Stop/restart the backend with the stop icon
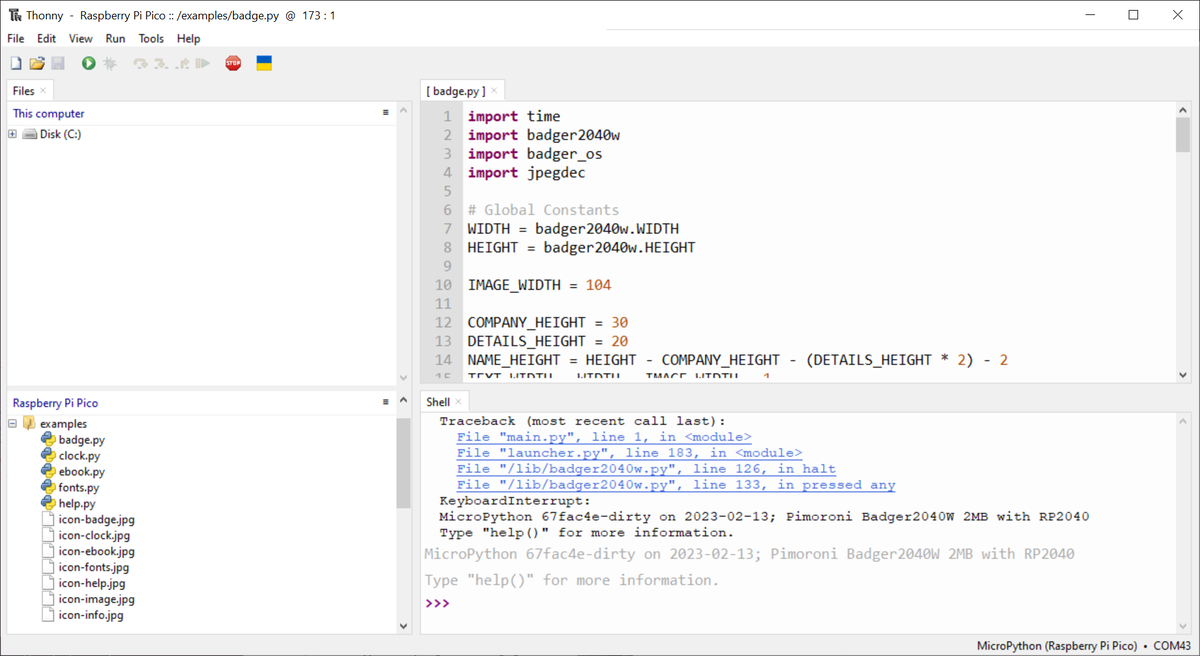Screen dimensions: 1200x656 tap(233, 62)
